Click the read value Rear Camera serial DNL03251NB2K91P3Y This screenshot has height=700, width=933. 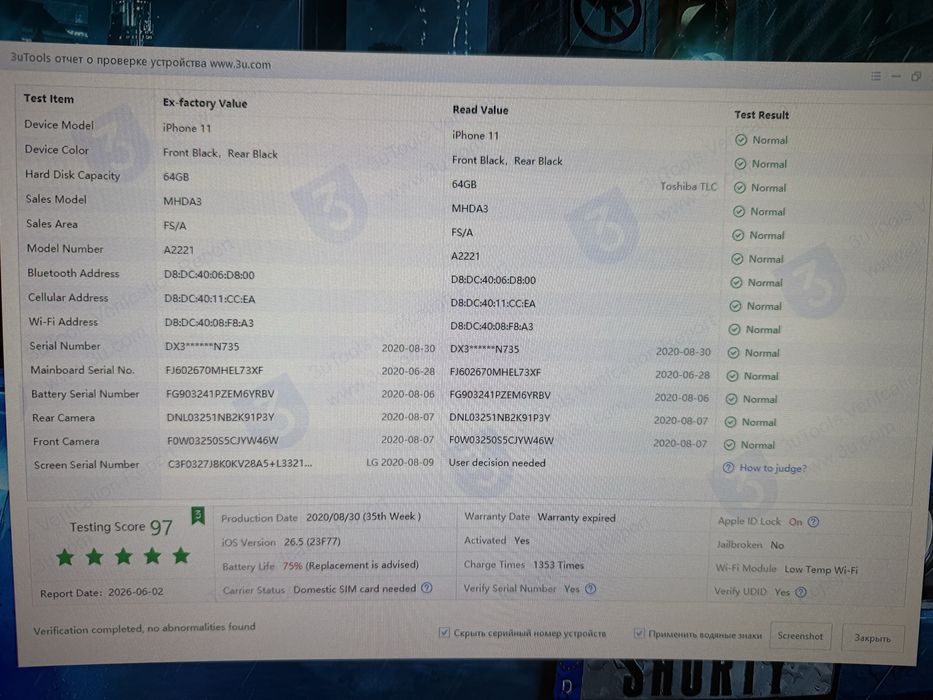click(x=500, y=418)
